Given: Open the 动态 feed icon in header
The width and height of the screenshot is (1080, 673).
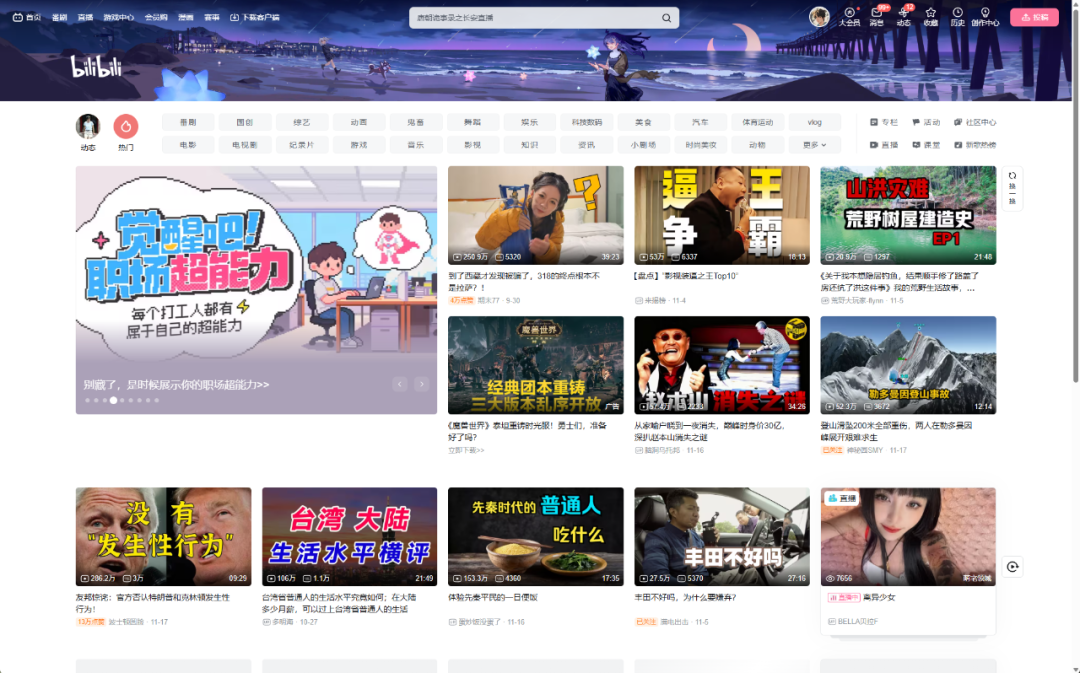Looking at the screenshot, I should click(x=903, y=16).
